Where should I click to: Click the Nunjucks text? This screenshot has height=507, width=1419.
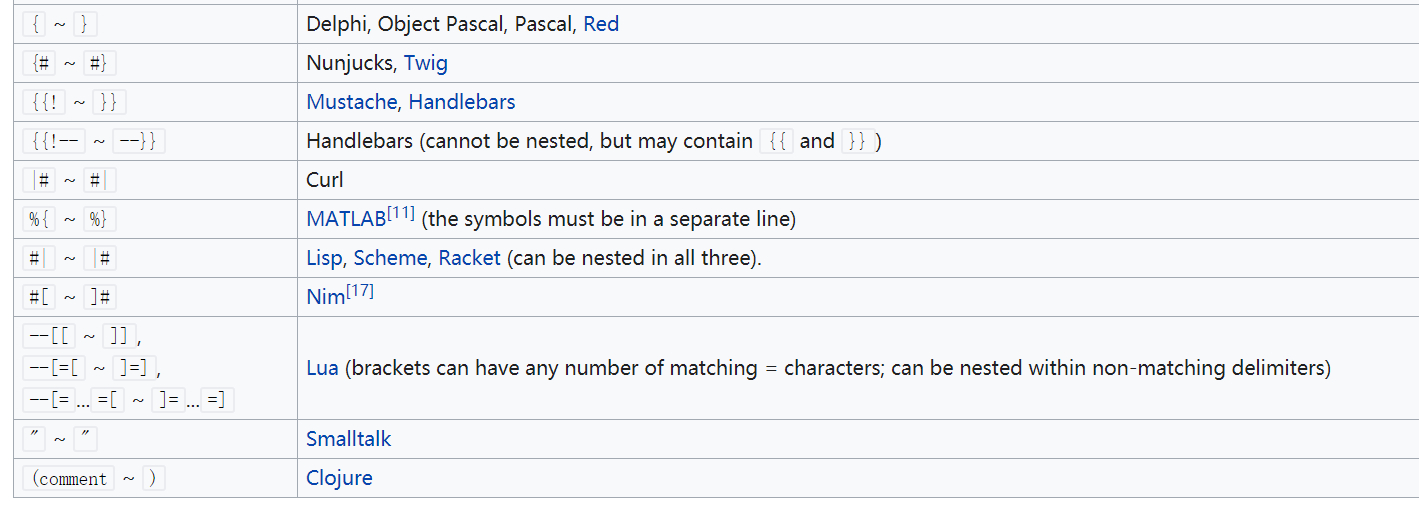click(x=350, y=64)
